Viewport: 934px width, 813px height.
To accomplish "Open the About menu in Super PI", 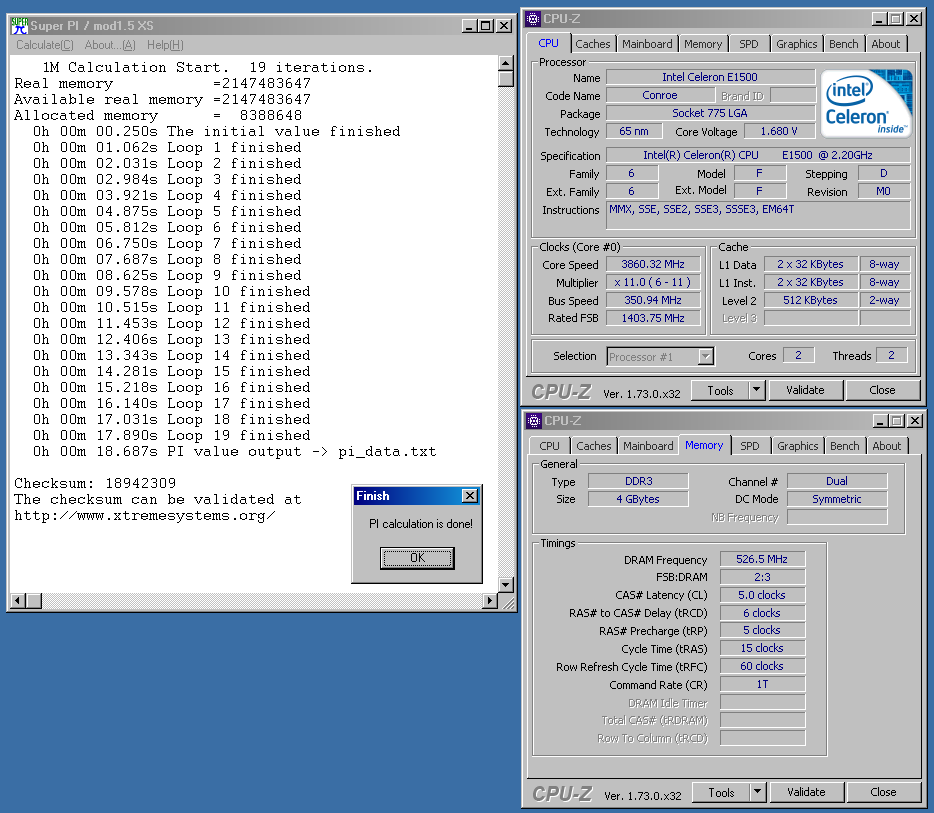I will [x=110, y=45].
